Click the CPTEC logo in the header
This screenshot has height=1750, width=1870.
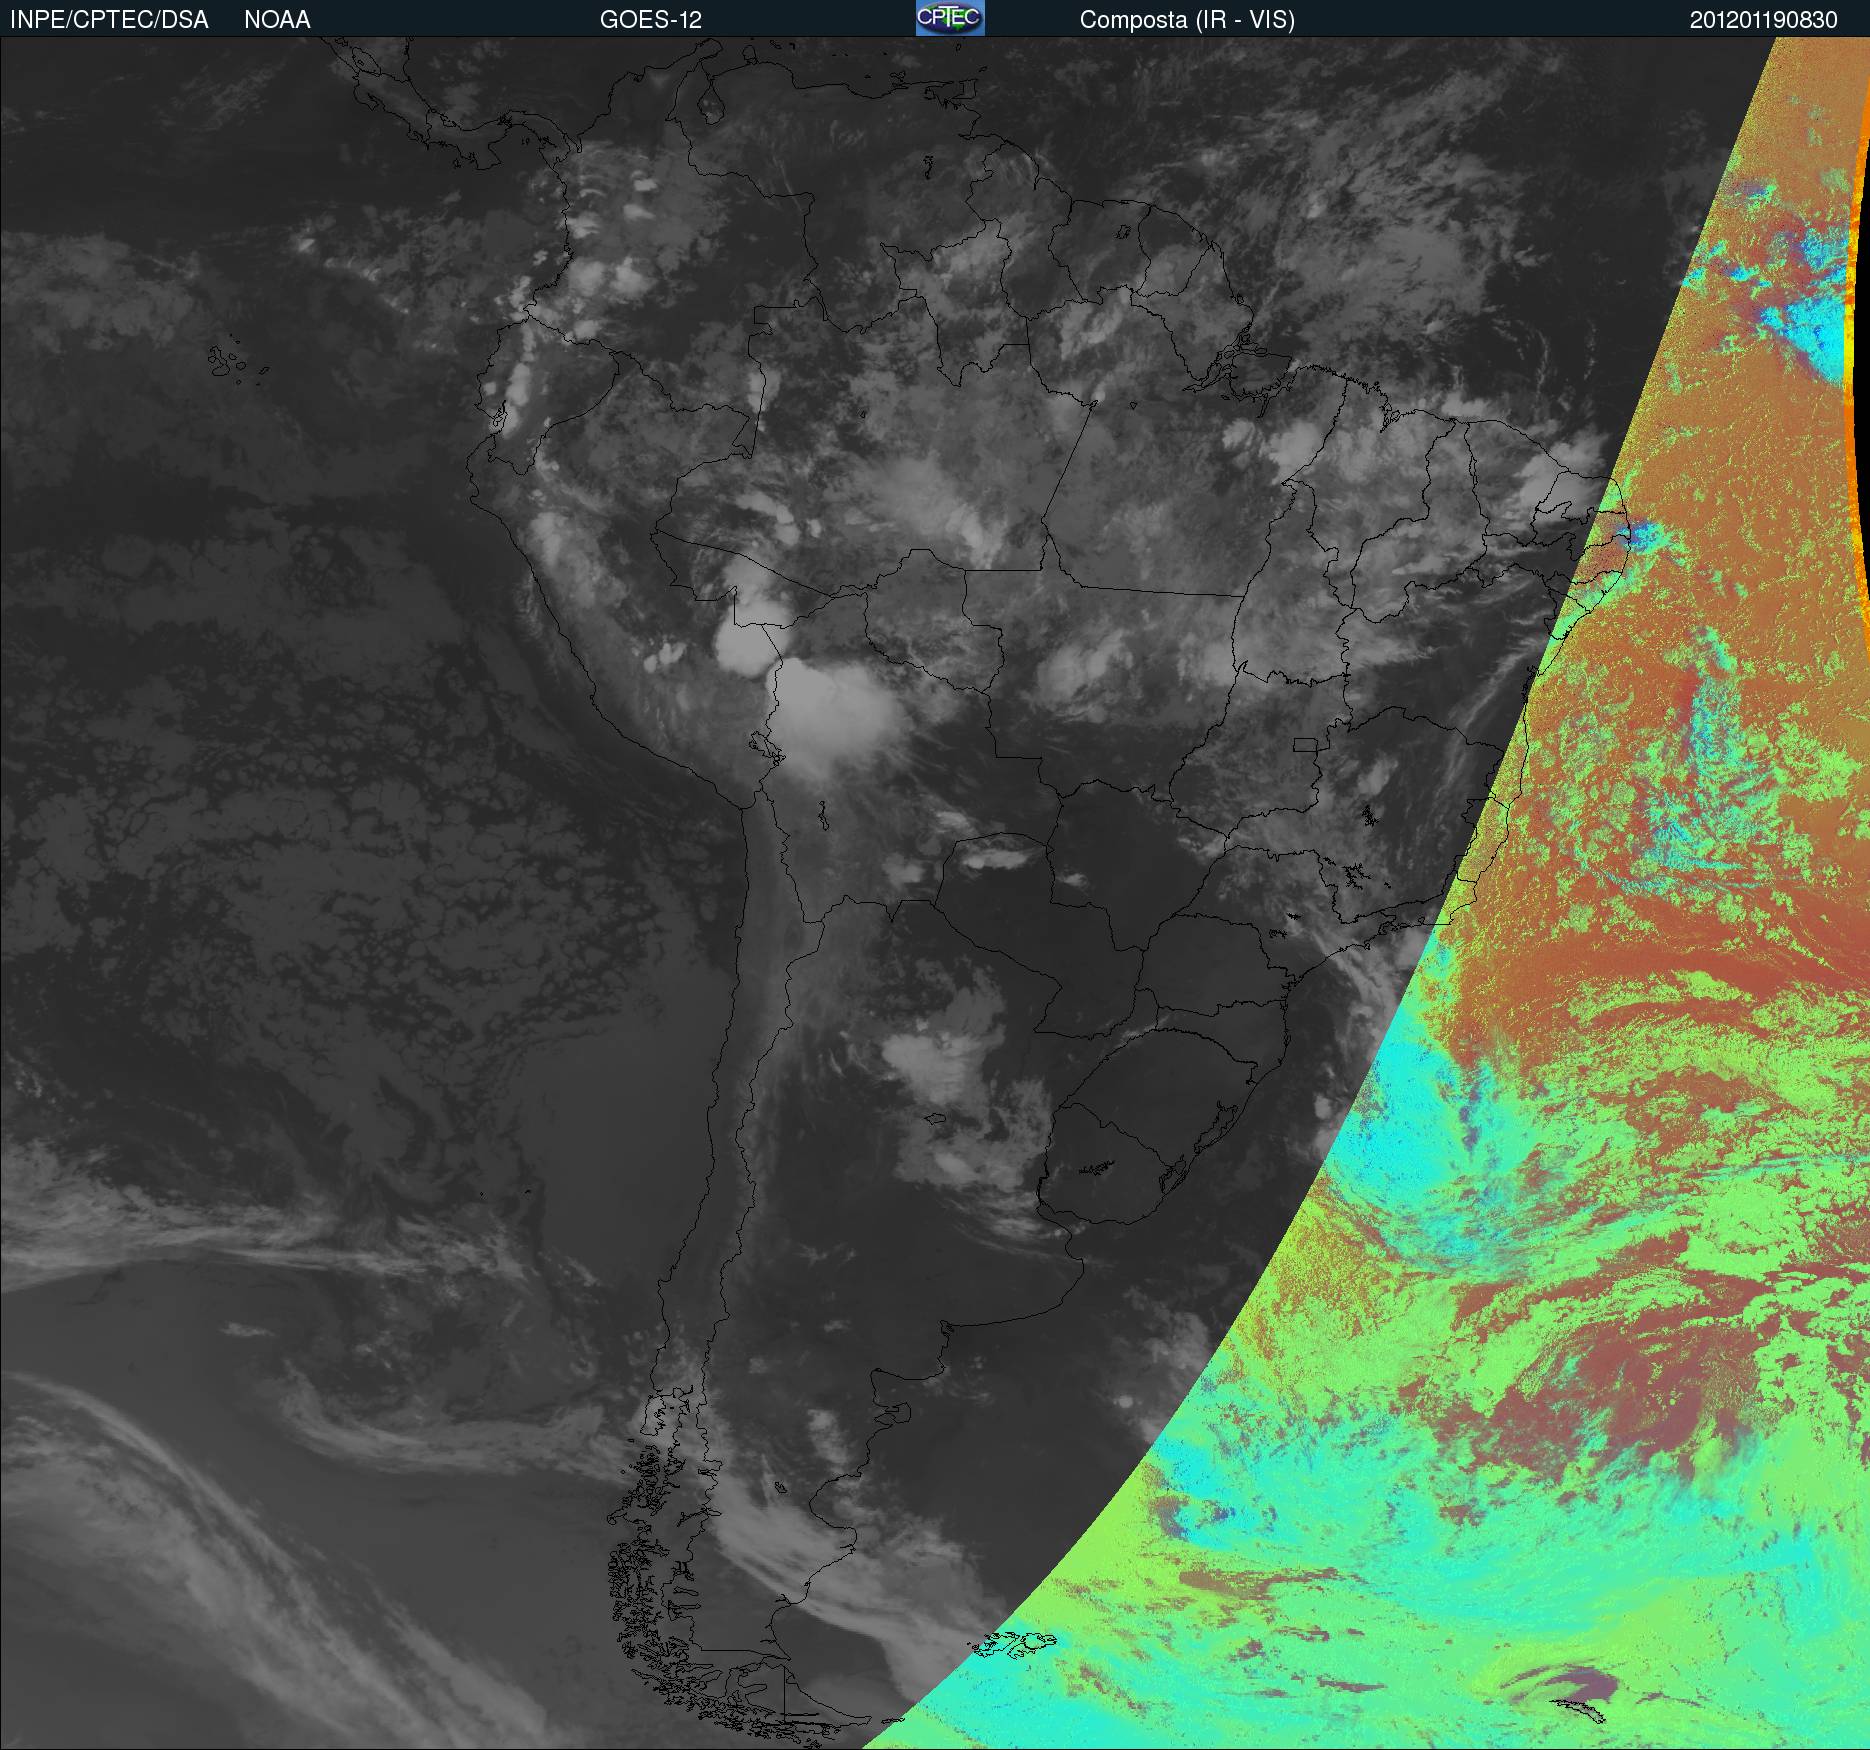[x=950, y=18]
